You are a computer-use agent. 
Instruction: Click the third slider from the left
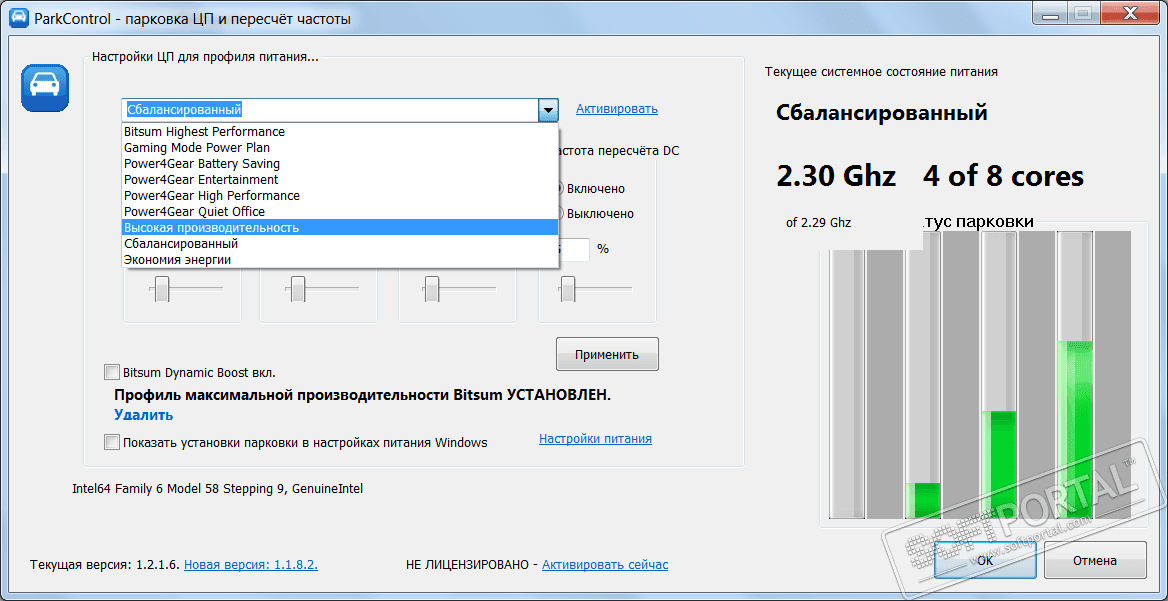(x=431, y=287)
